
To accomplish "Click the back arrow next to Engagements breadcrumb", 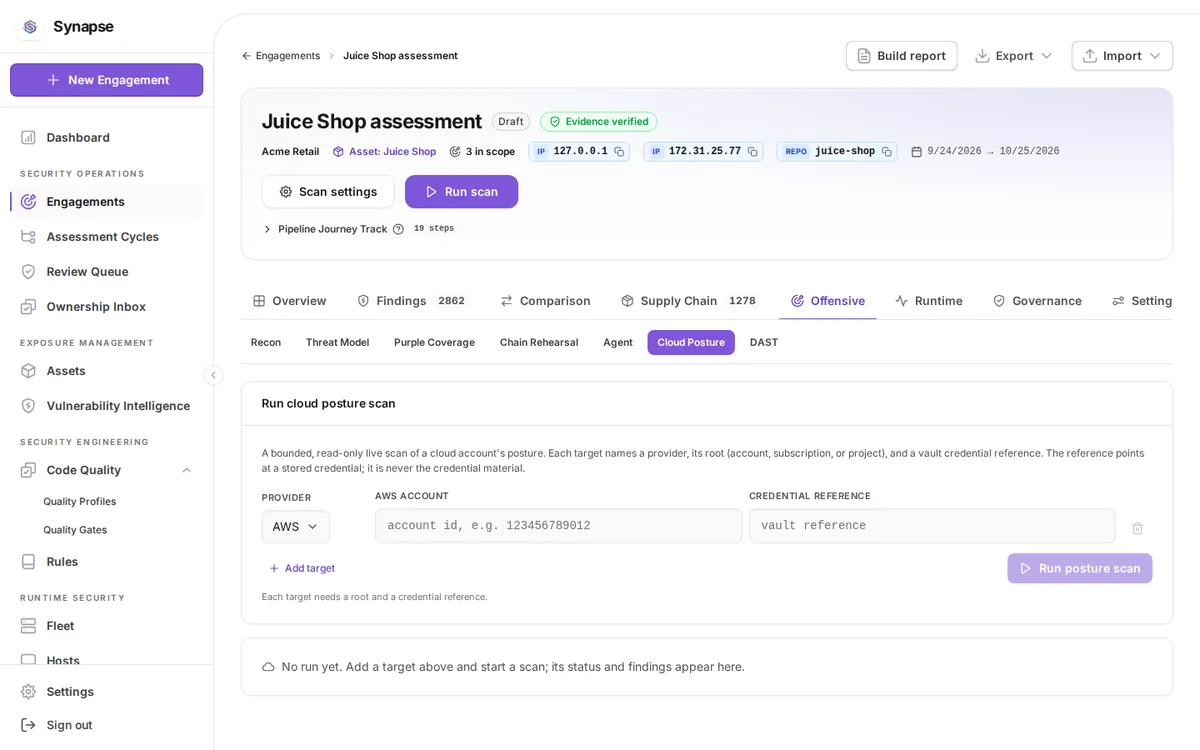I will pyautogui.click(x=246, y=56).
